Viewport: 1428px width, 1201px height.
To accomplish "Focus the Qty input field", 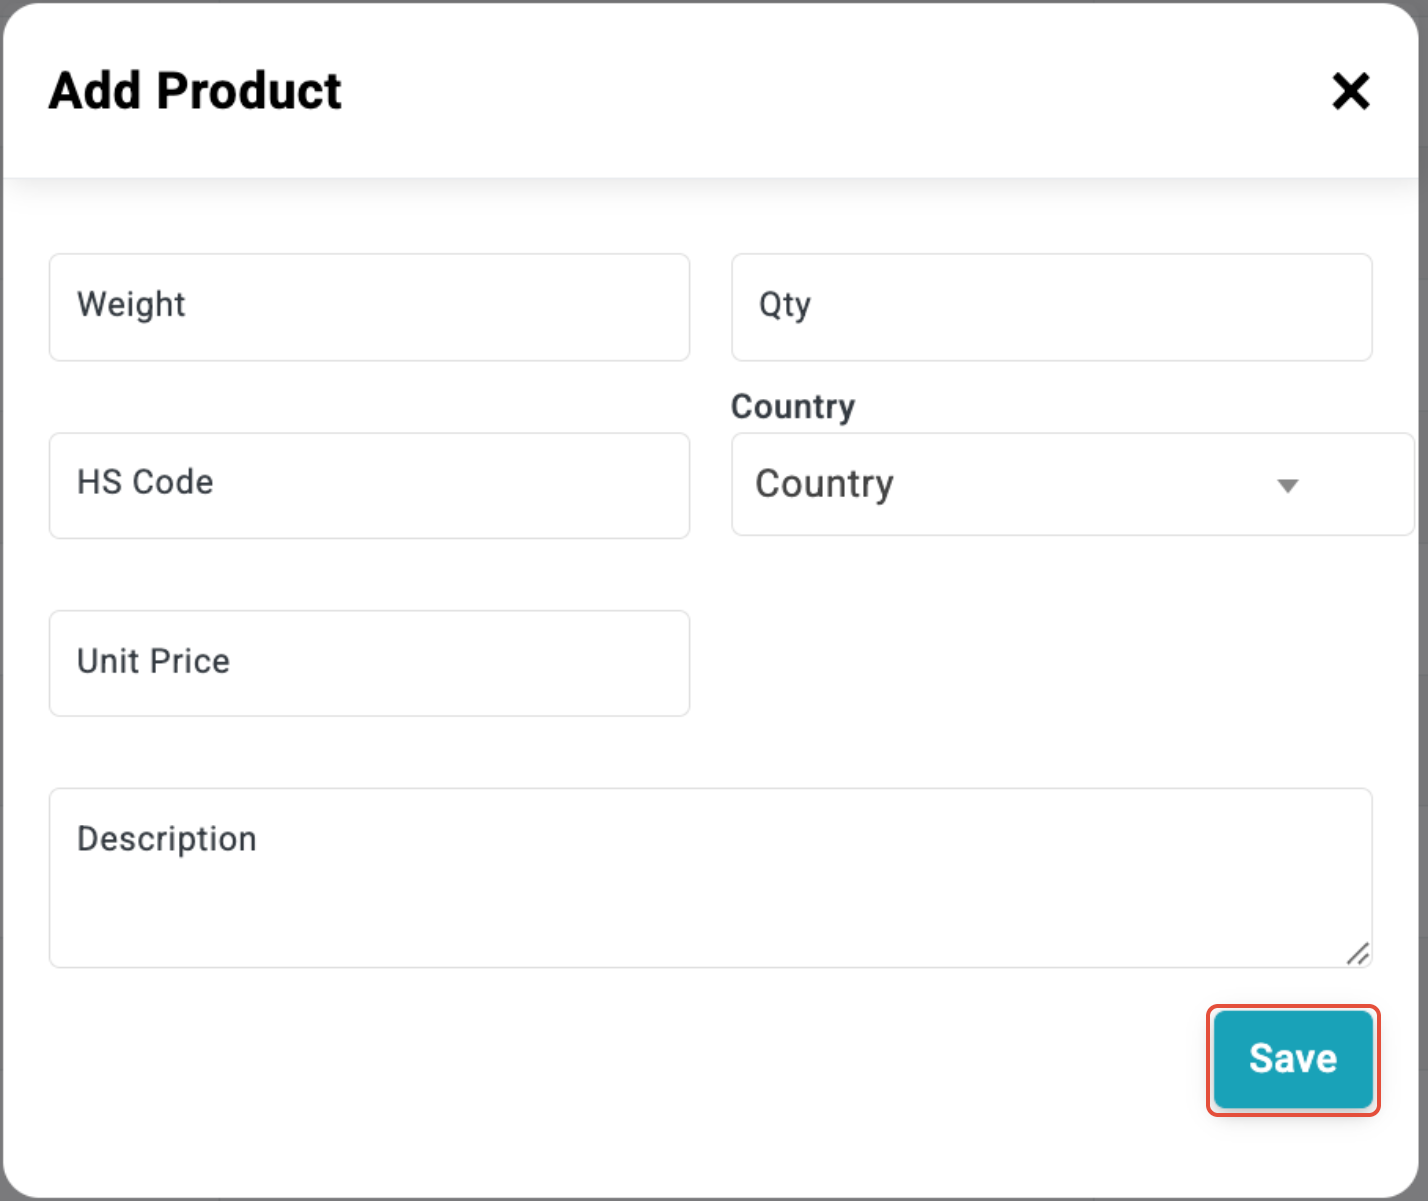I will pos(1051,307).
